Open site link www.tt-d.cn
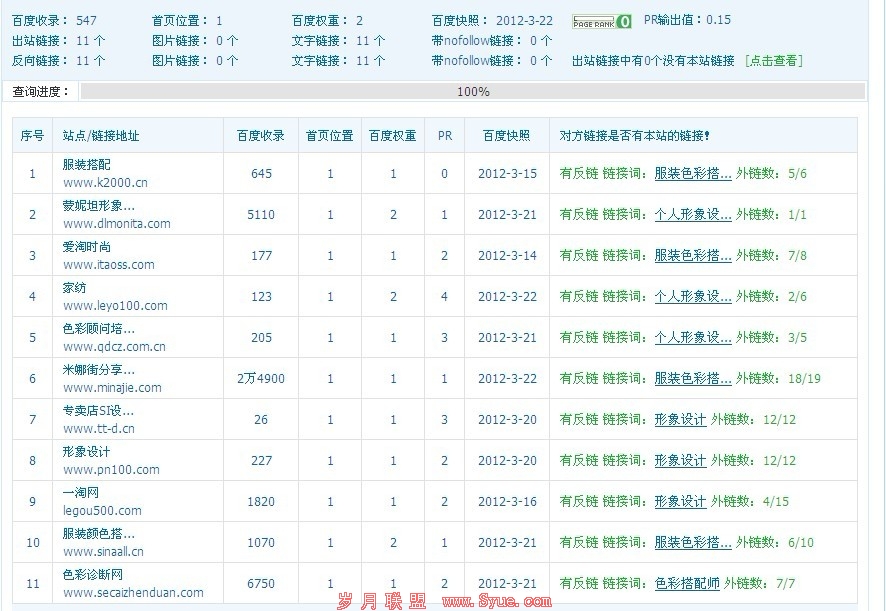The width and height of the screenshot is (886, 611). click(x=99, y=428)
